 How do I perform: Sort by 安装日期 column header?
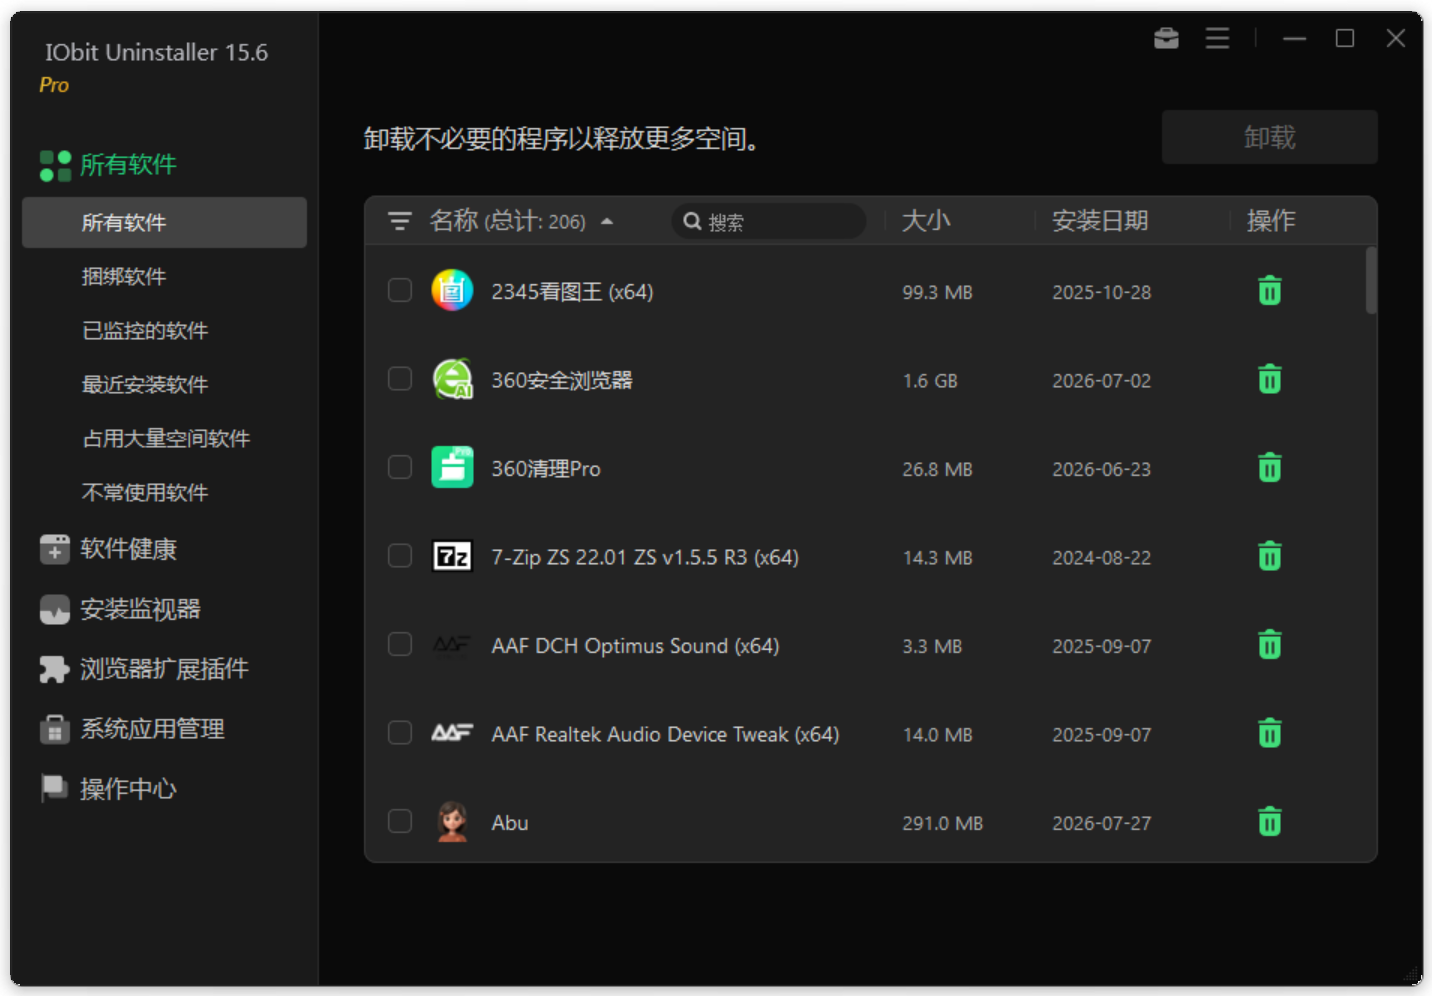click(x=1100, y=221)
